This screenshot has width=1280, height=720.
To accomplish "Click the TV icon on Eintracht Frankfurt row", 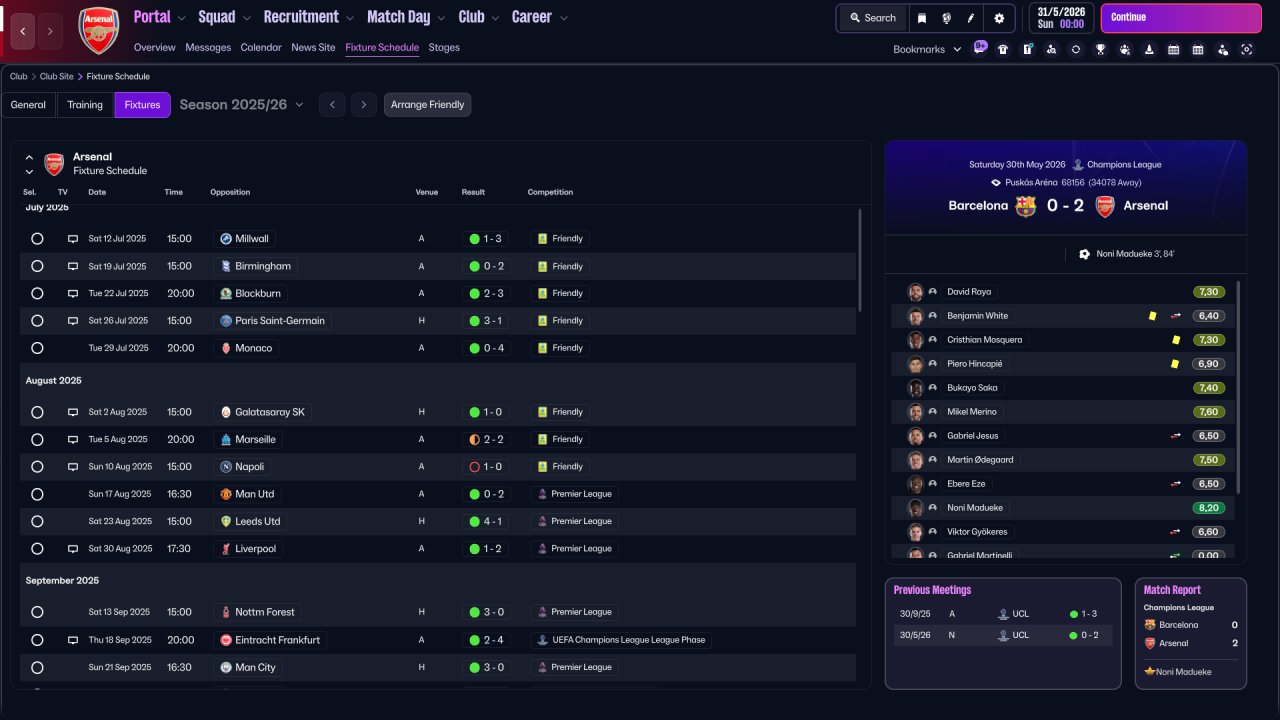I will pyautogui.click(x=72, y=640).
